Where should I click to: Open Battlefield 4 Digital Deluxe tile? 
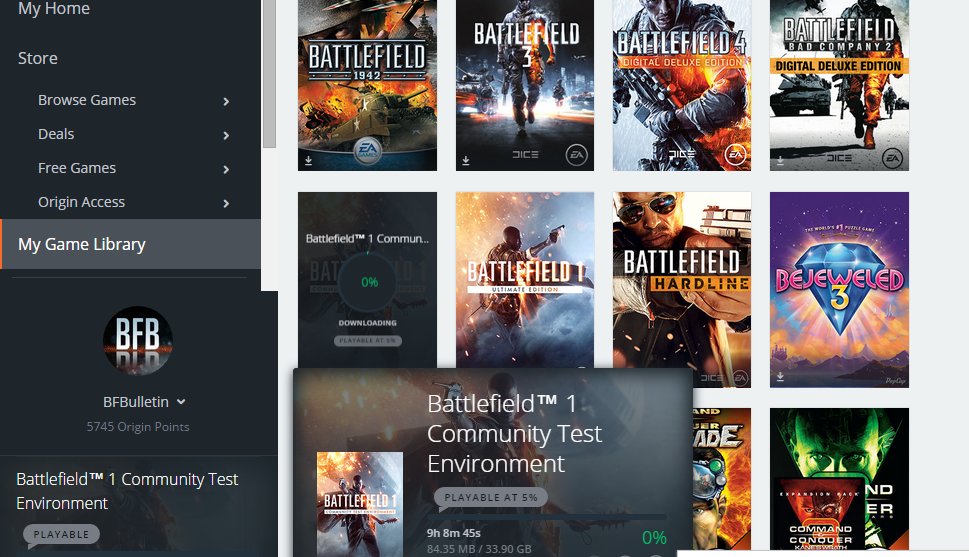(x=682, y=85)
